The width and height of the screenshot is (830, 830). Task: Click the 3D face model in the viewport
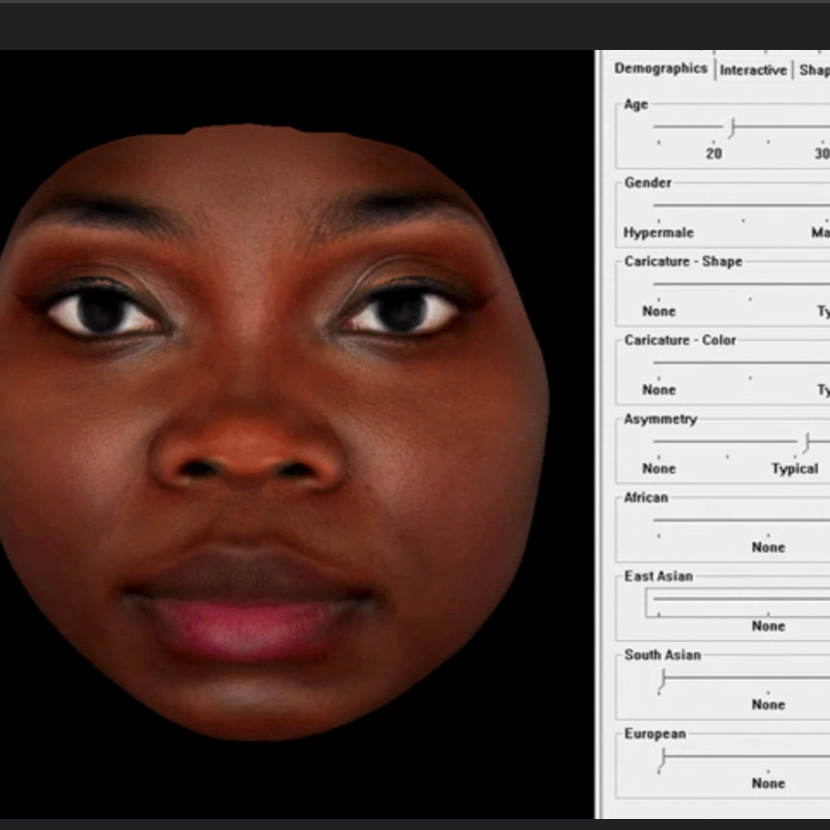(274, 431)
